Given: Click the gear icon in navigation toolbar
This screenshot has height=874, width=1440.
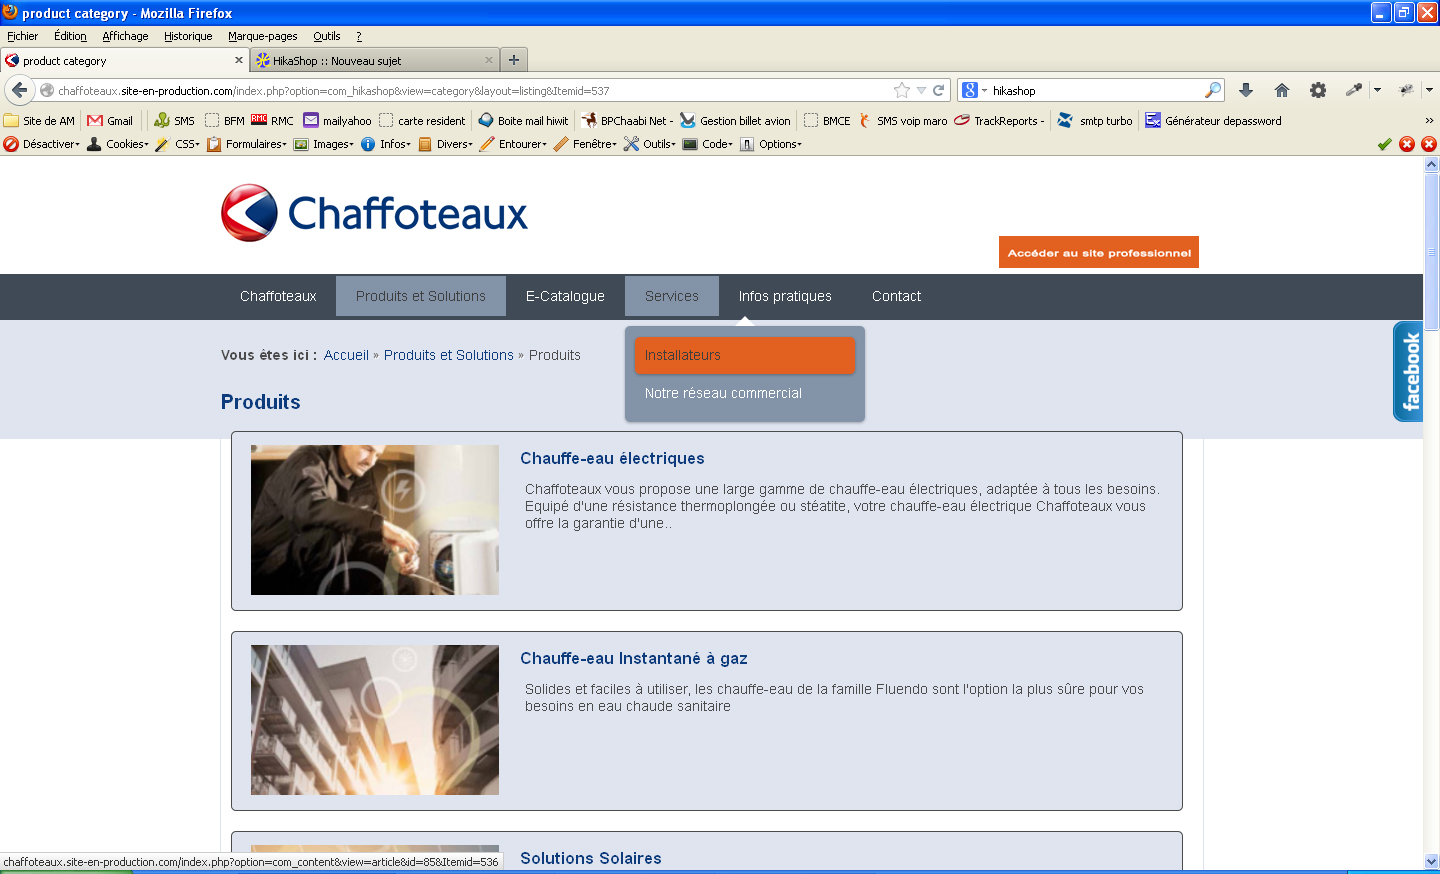Looking at the screenshot, I should coord(1318,90).
